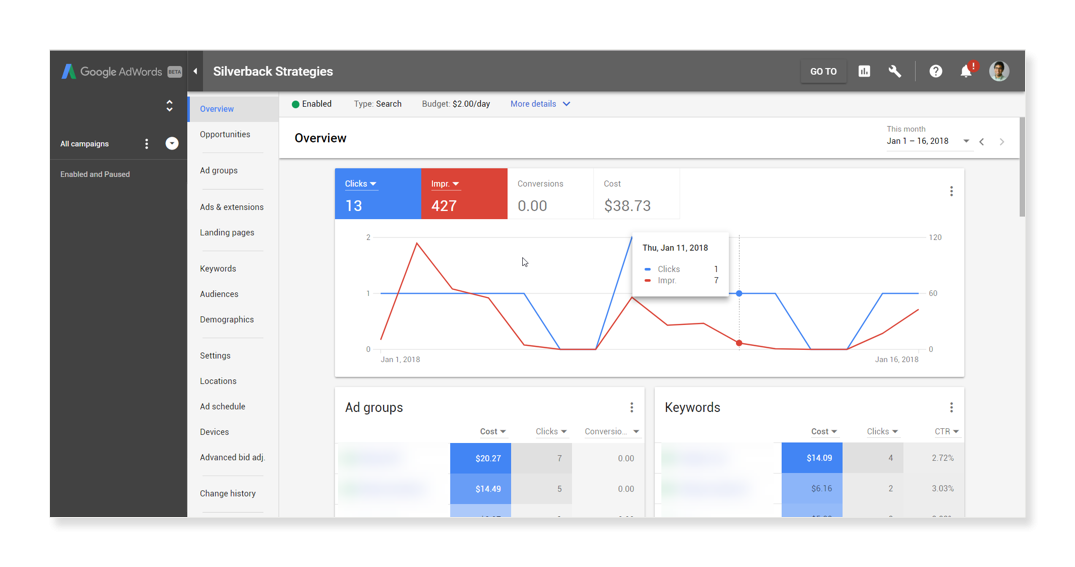
Task: Toggle the campaign list up-down arrows
Action: point(169,106)
